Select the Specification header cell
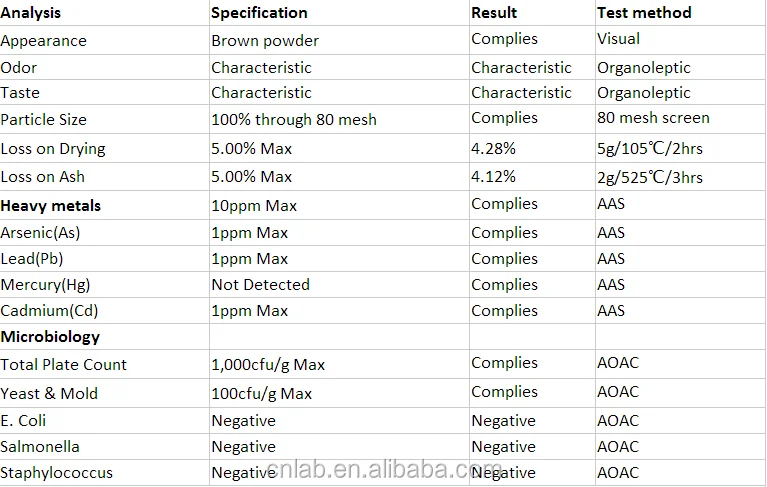Screen dimensions: 767x487 [x=339, y=13]
